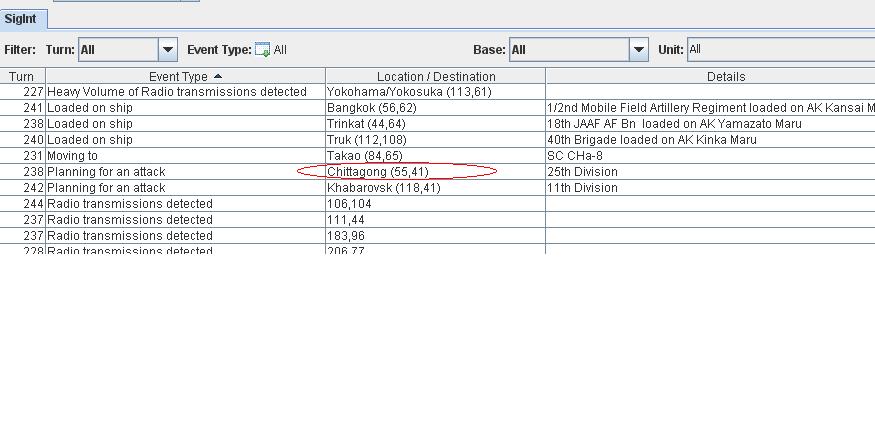Sort by the Turn column header
This screenshot has height=438, width=875.
click(22, 76)
